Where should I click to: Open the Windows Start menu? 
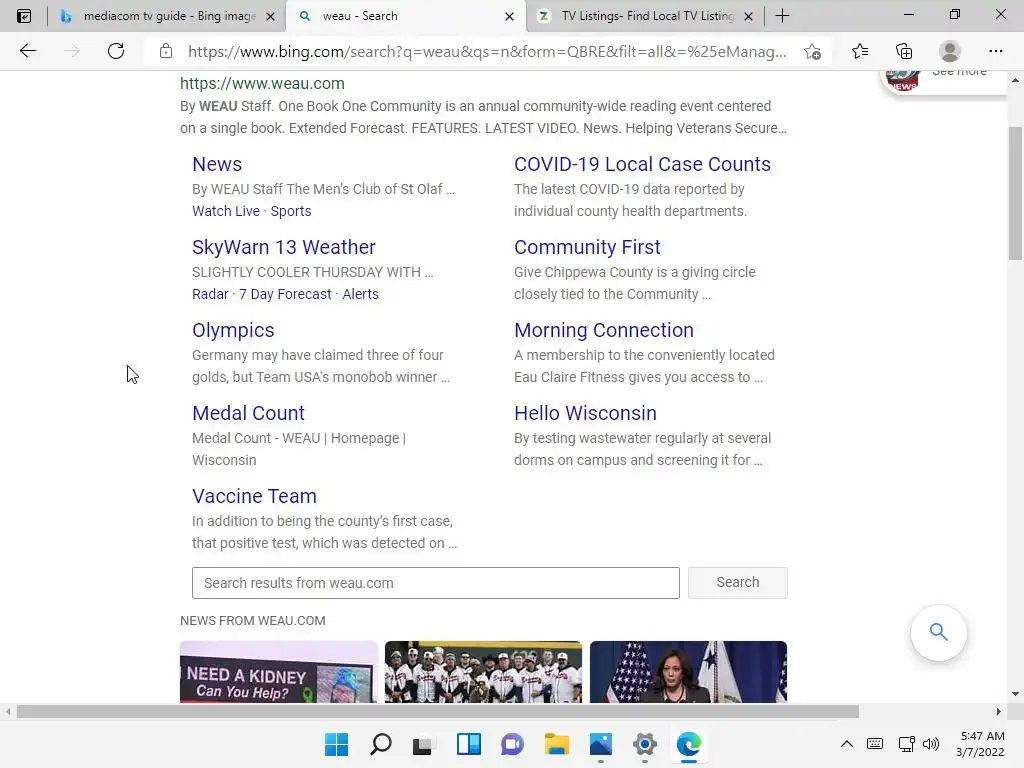337,744
